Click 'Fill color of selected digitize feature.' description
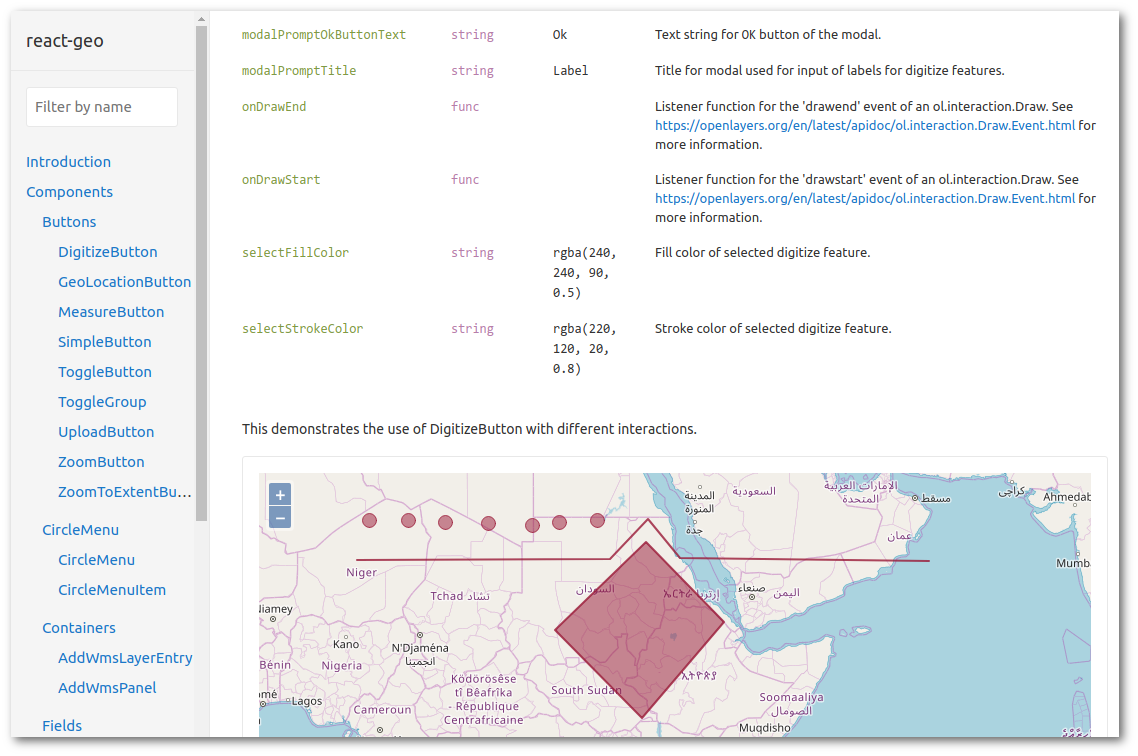This screenshot has width=1138, height=756. coord(762,252)
